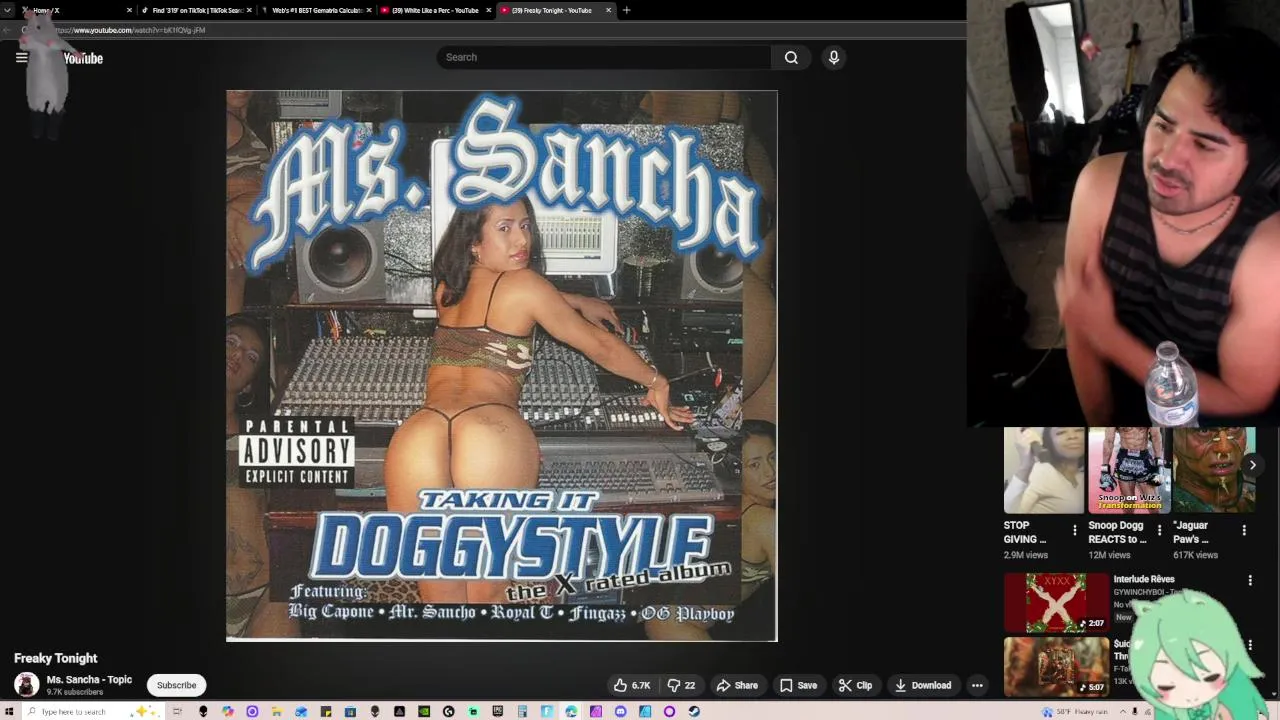
Task: Open the NVIDIA app on the taskbar
Action: 424,711
